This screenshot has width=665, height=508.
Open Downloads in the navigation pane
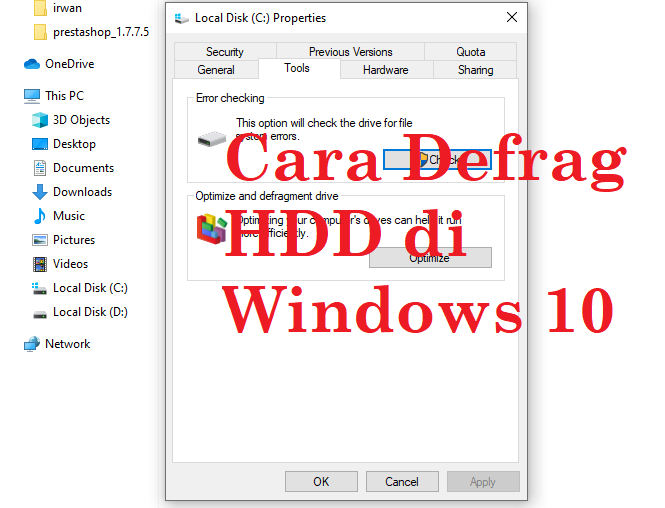pyautogui.click(x=82, y=192)
